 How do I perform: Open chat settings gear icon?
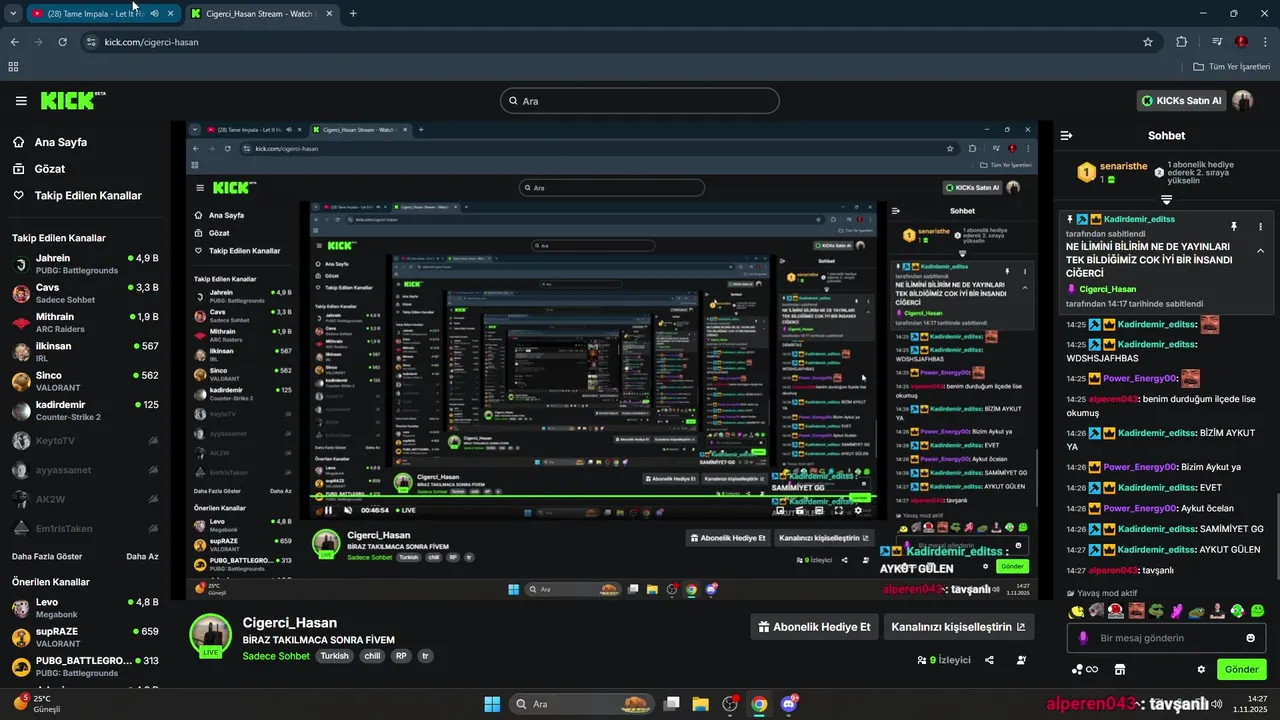(x=1201, y=669)
